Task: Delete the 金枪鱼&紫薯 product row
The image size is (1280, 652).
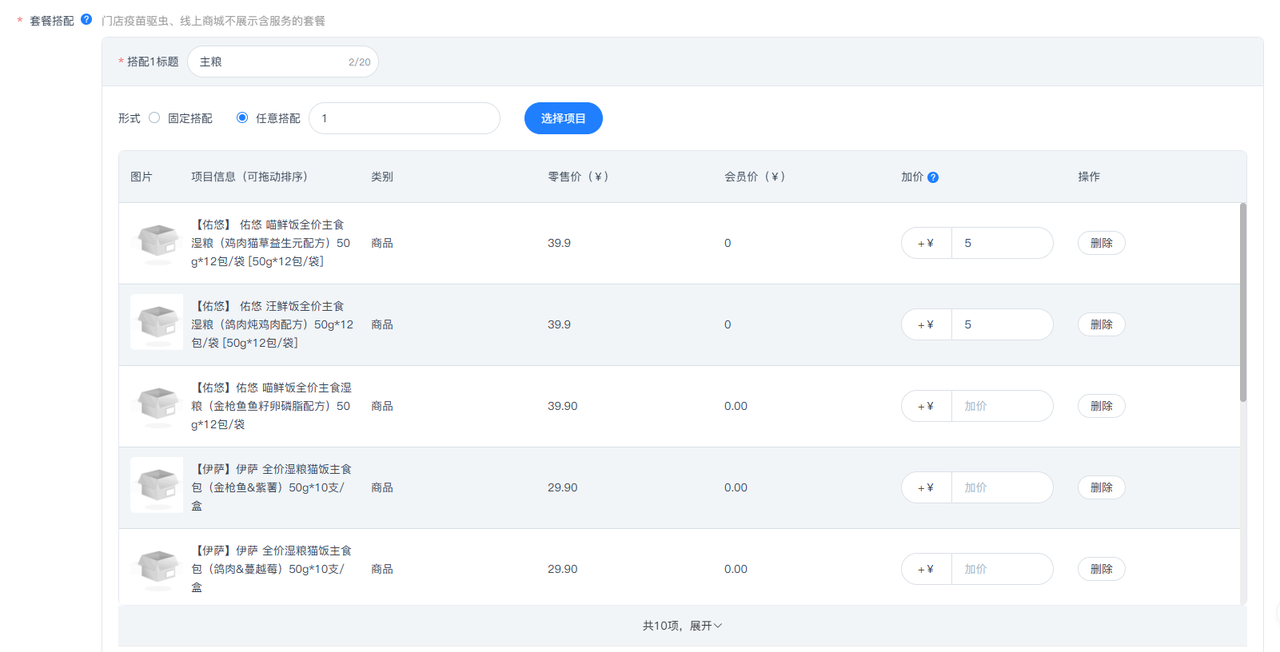Action: [x=1101, y=488]
